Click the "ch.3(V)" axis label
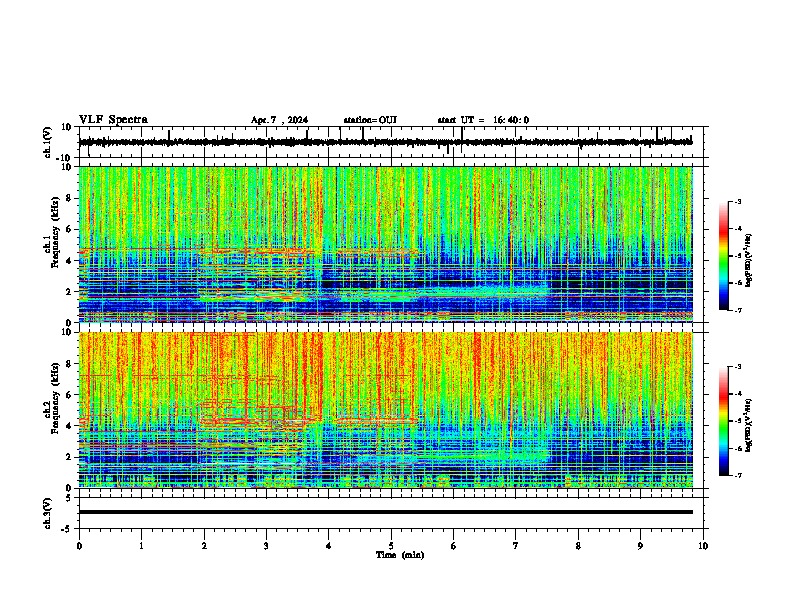The width and height of the screenshot is (792, 612). click(48, 513)
